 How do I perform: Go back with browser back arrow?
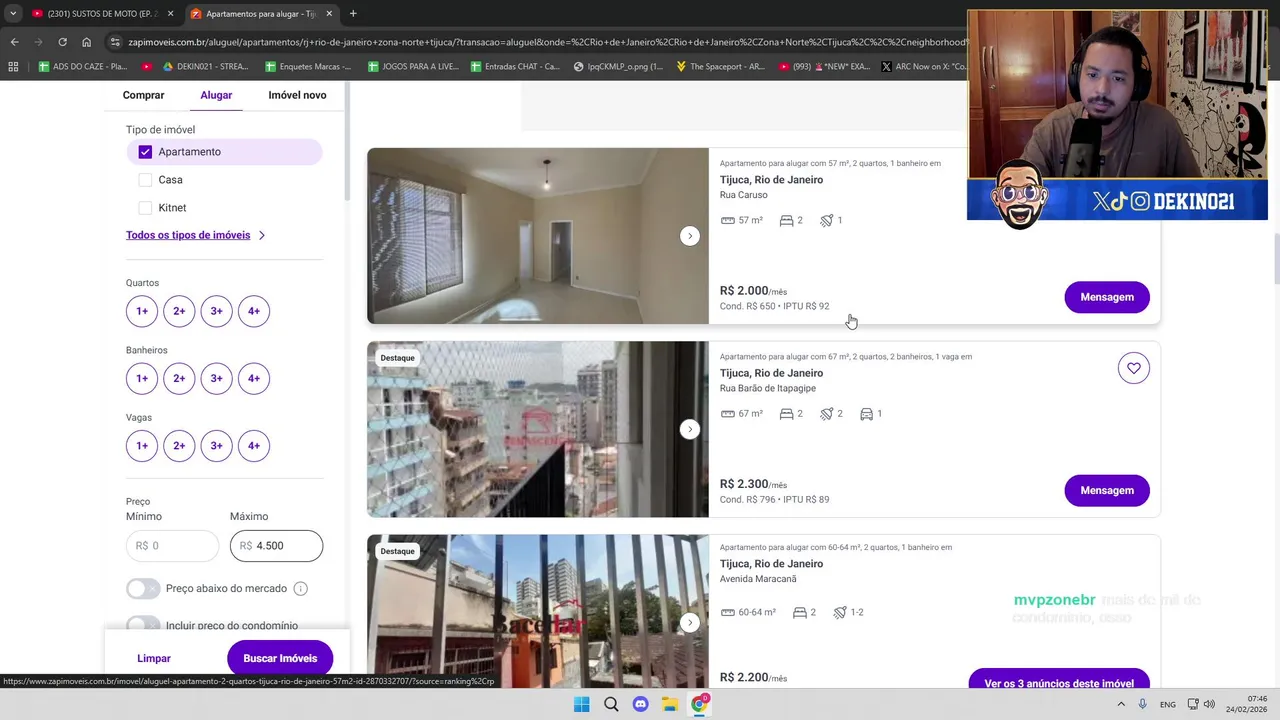pos(14,42)
